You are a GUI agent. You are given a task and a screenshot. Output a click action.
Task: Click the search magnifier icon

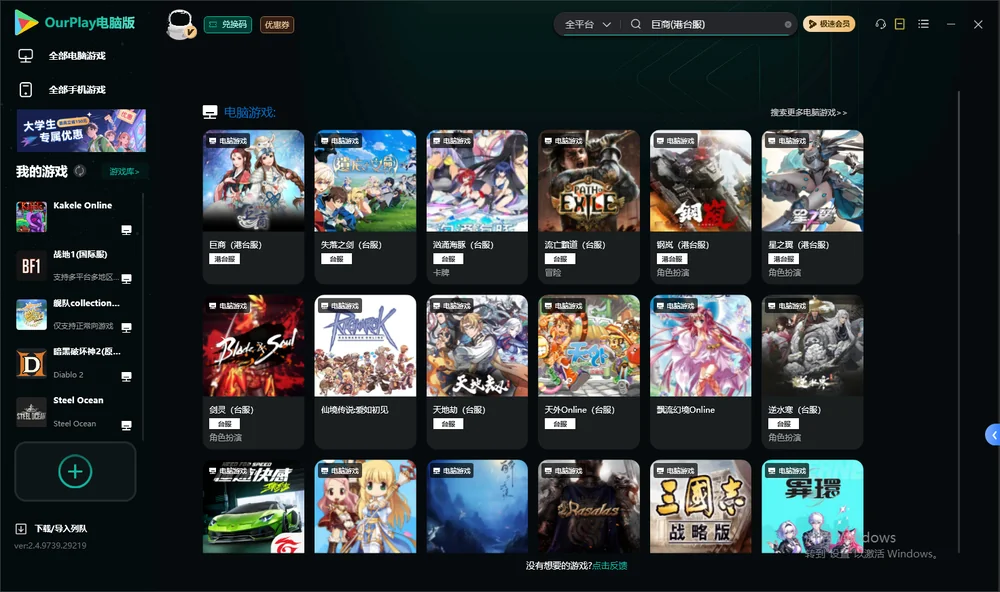coord(635,24)
